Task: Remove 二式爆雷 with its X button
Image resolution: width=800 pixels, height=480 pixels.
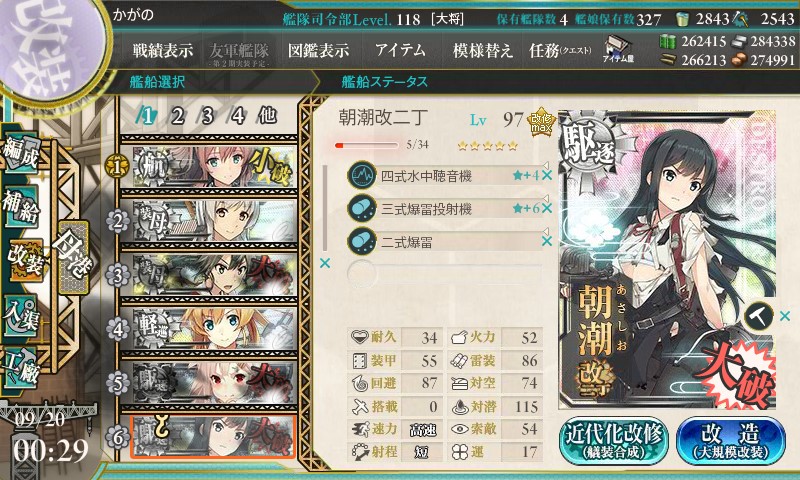Action: [x=547, y=241]
